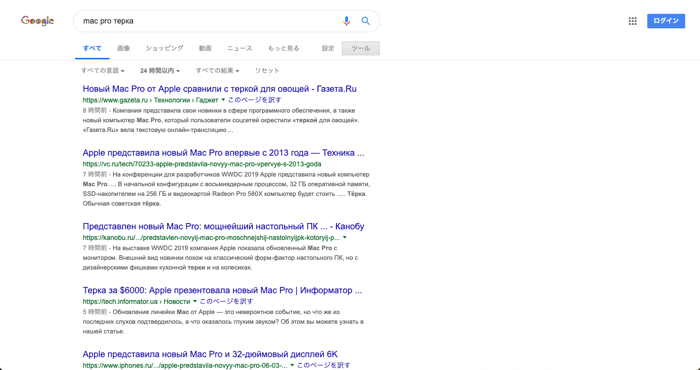Click the www.gazeta.ru green URL
Screen dimensions: 700x370
click(150, 100)
